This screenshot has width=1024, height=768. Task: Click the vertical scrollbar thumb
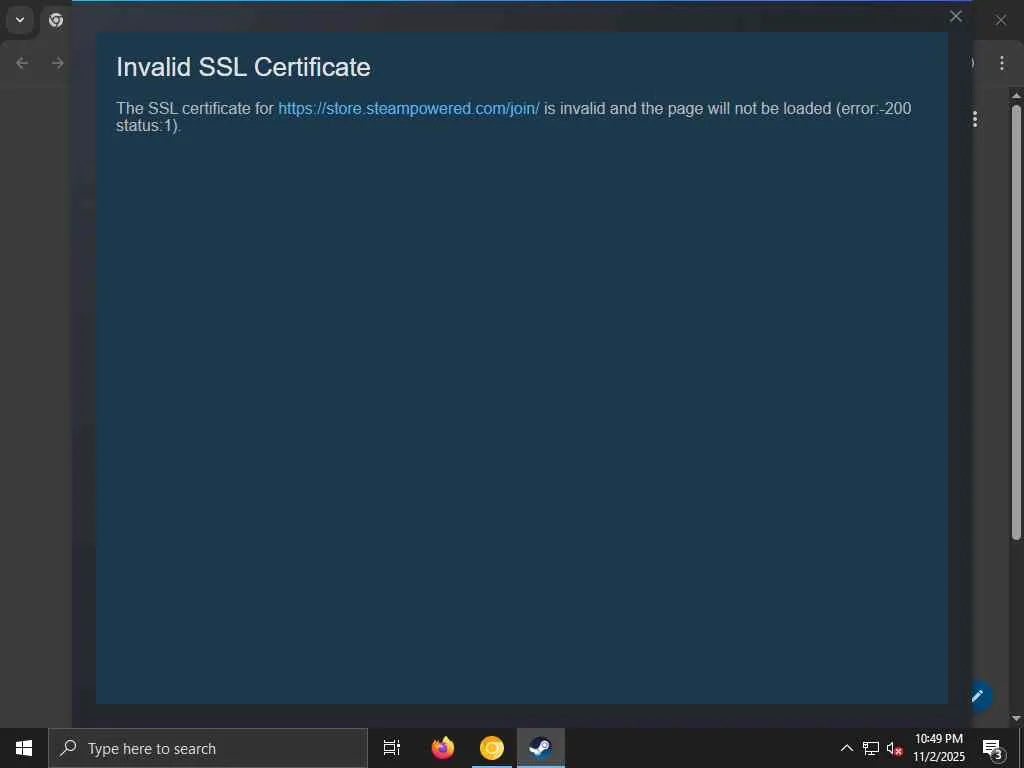[1016, 321]
